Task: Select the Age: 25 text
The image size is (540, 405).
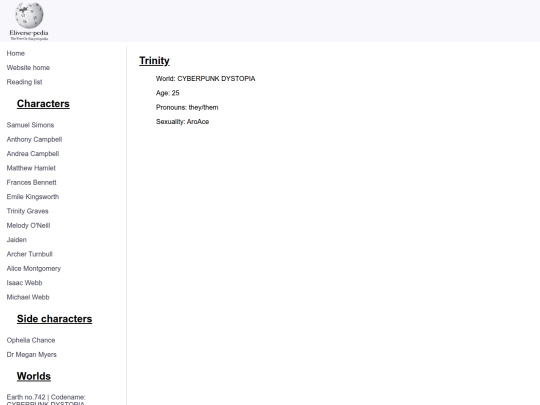Action: coord(168,93)
